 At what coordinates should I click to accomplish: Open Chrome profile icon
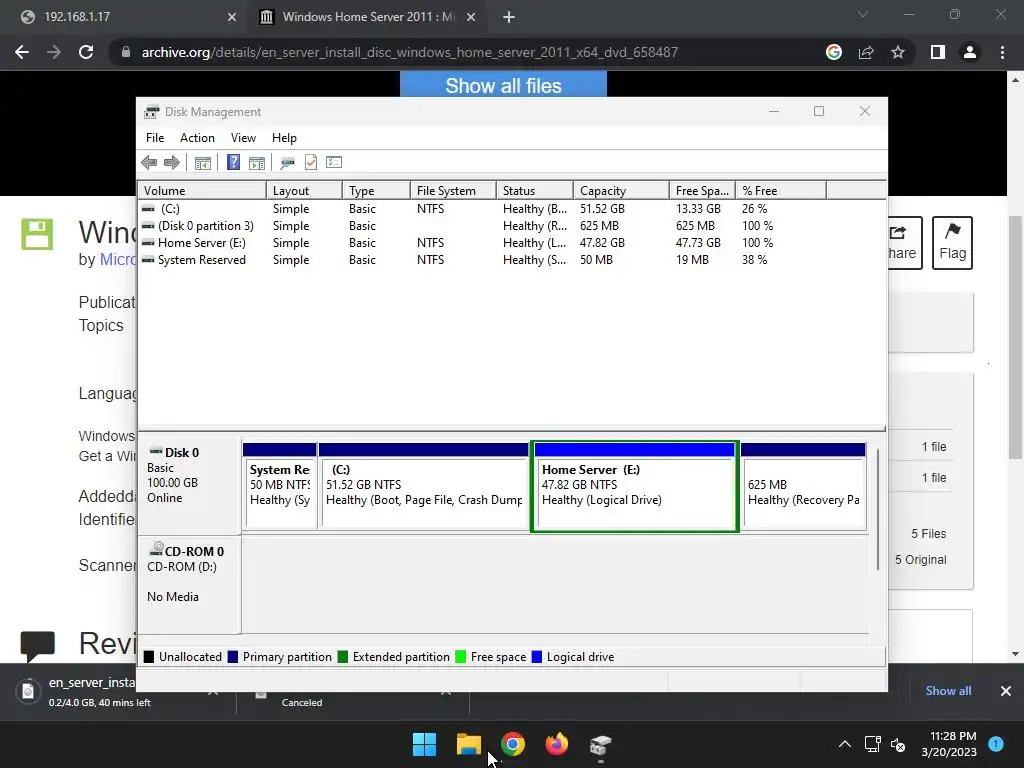(x=970, y=52)
